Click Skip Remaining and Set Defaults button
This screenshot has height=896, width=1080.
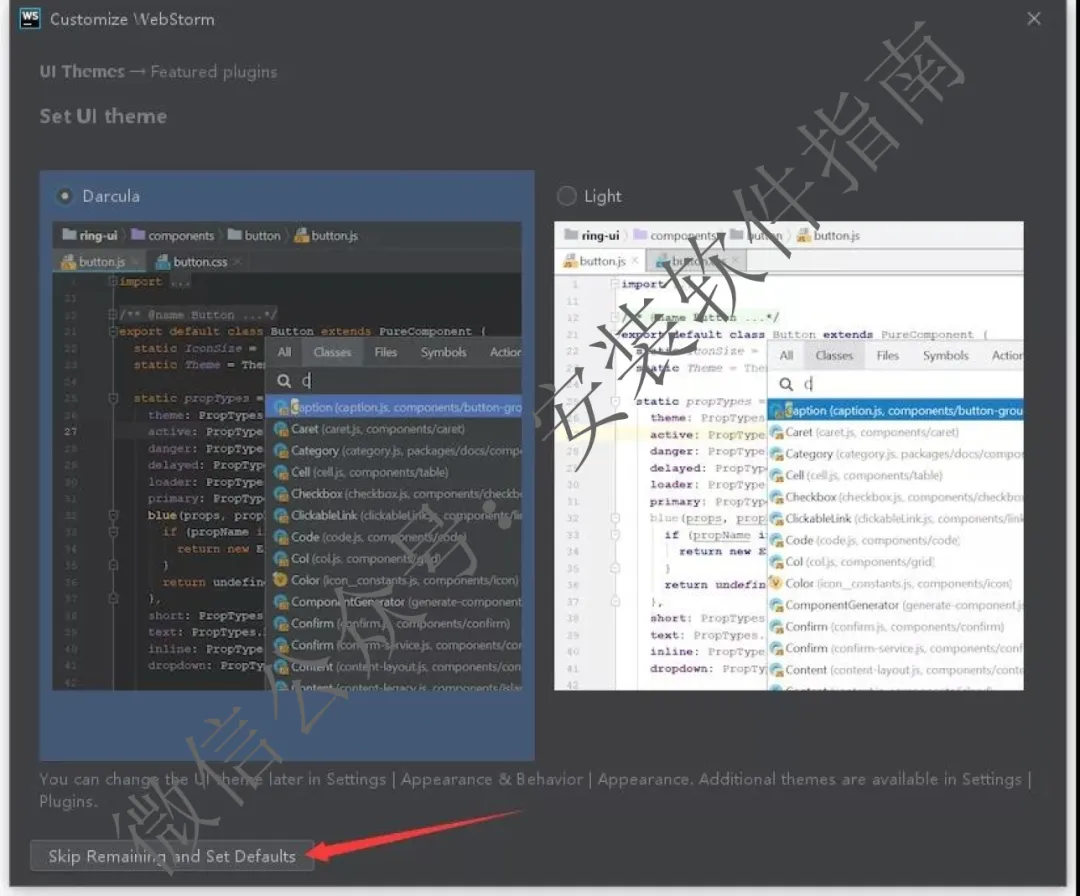click(x=172, y=856)
